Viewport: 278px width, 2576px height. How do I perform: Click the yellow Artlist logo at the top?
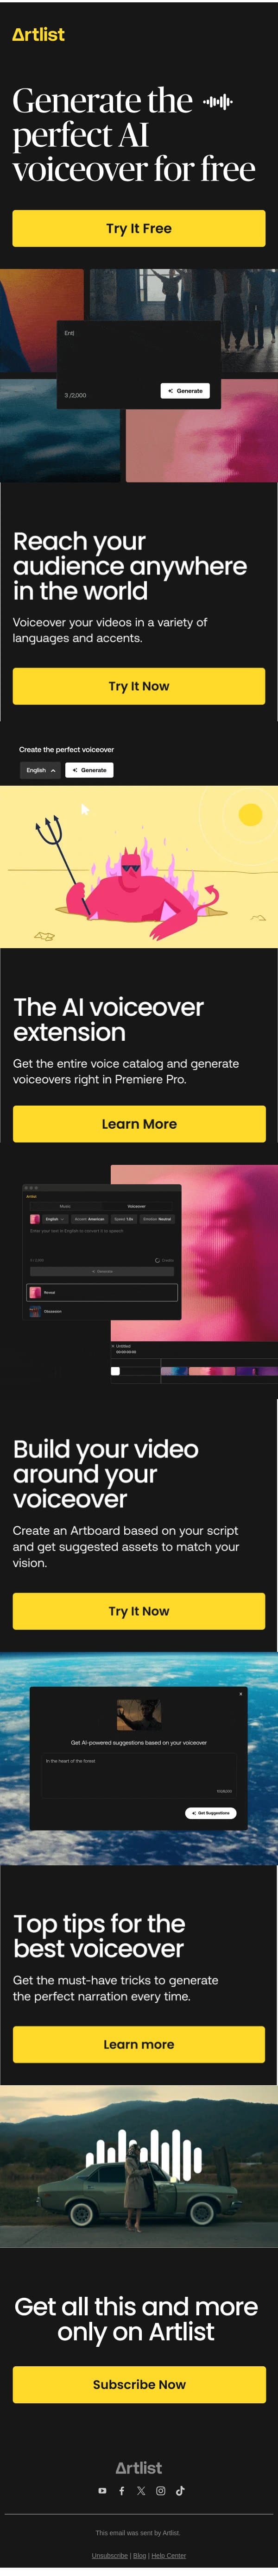pyautogui.click(x=38, y=34)
